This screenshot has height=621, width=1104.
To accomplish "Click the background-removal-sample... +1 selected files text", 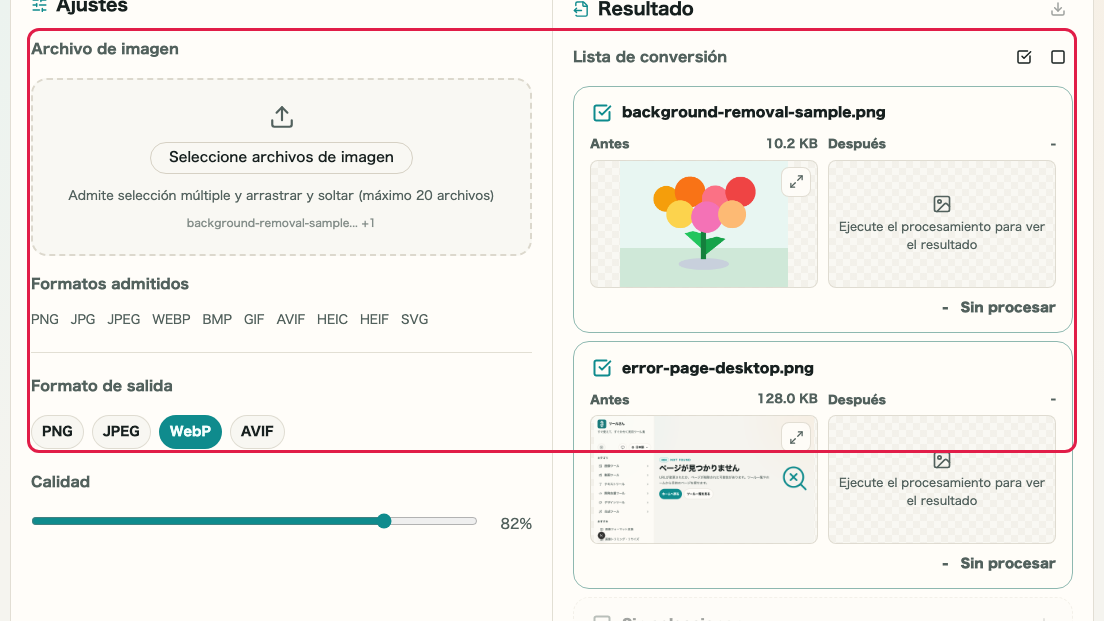I will [280, 223].
